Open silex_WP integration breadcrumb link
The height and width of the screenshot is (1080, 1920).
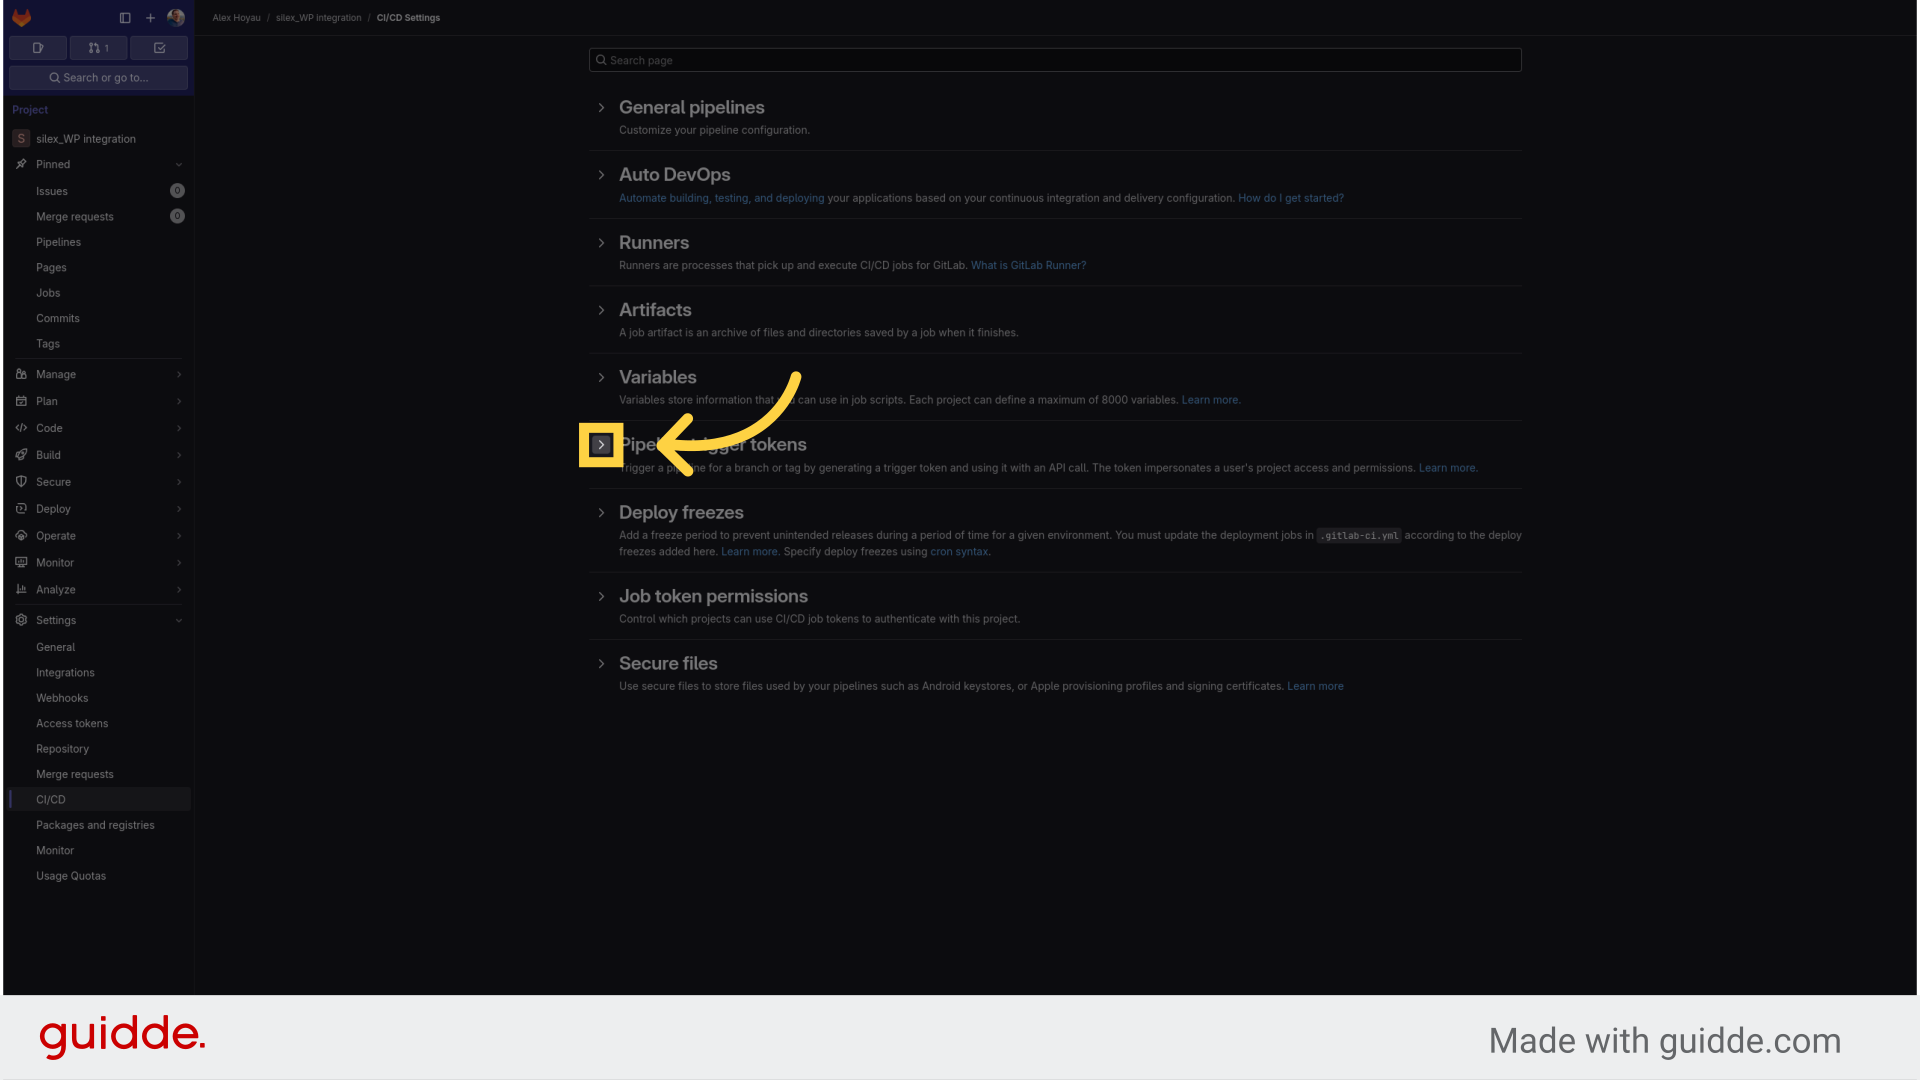coord(318,18)
